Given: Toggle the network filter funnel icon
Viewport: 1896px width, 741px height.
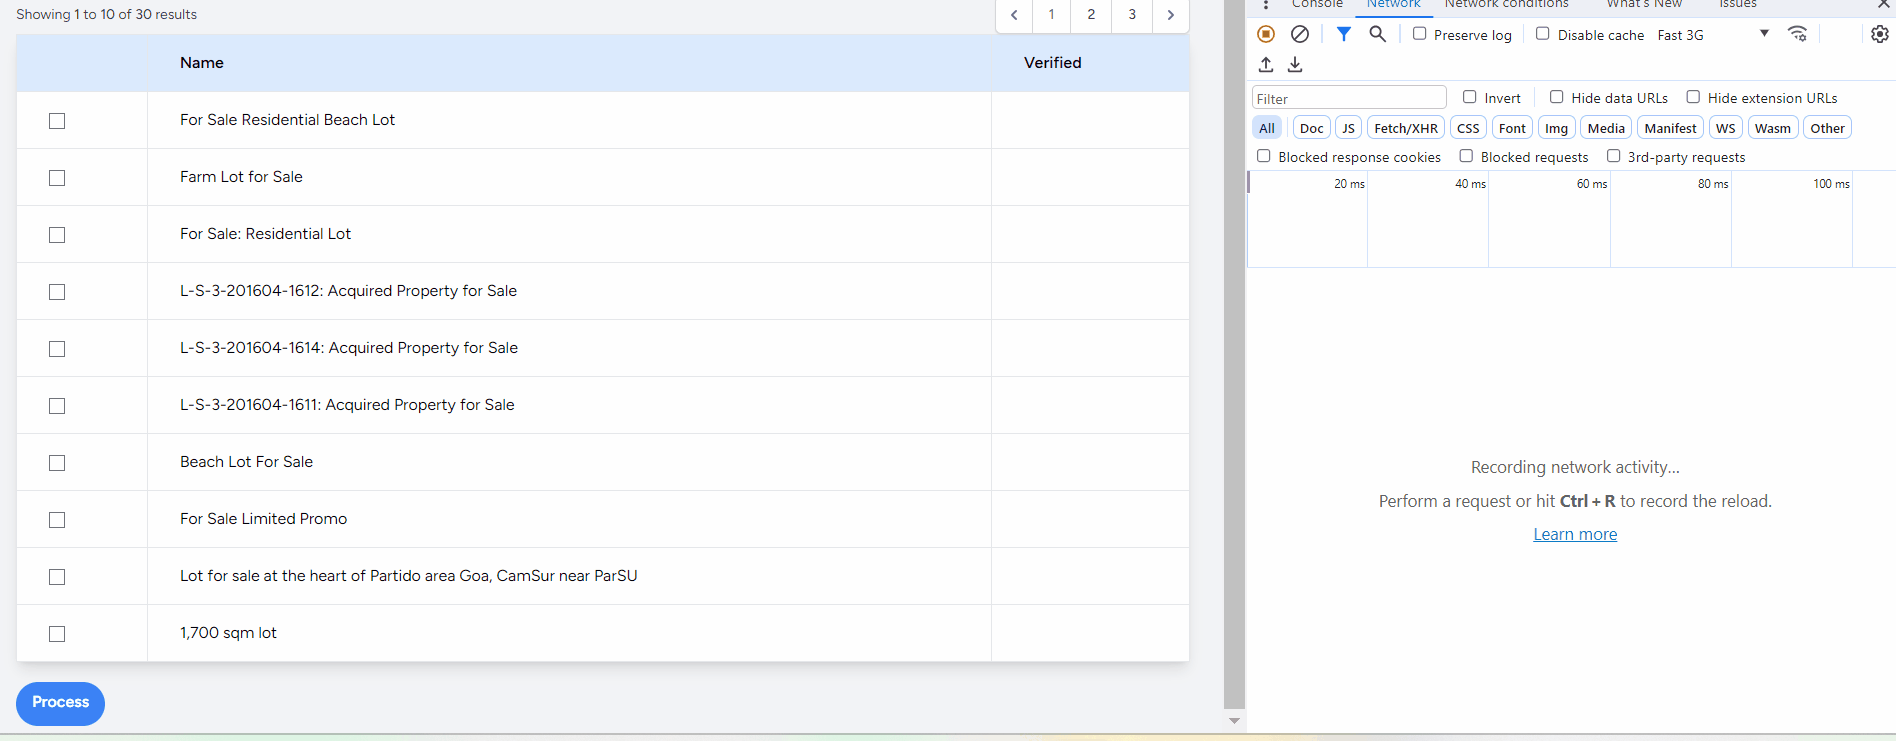Looking at the screenshot, I should coord(1344,34).
